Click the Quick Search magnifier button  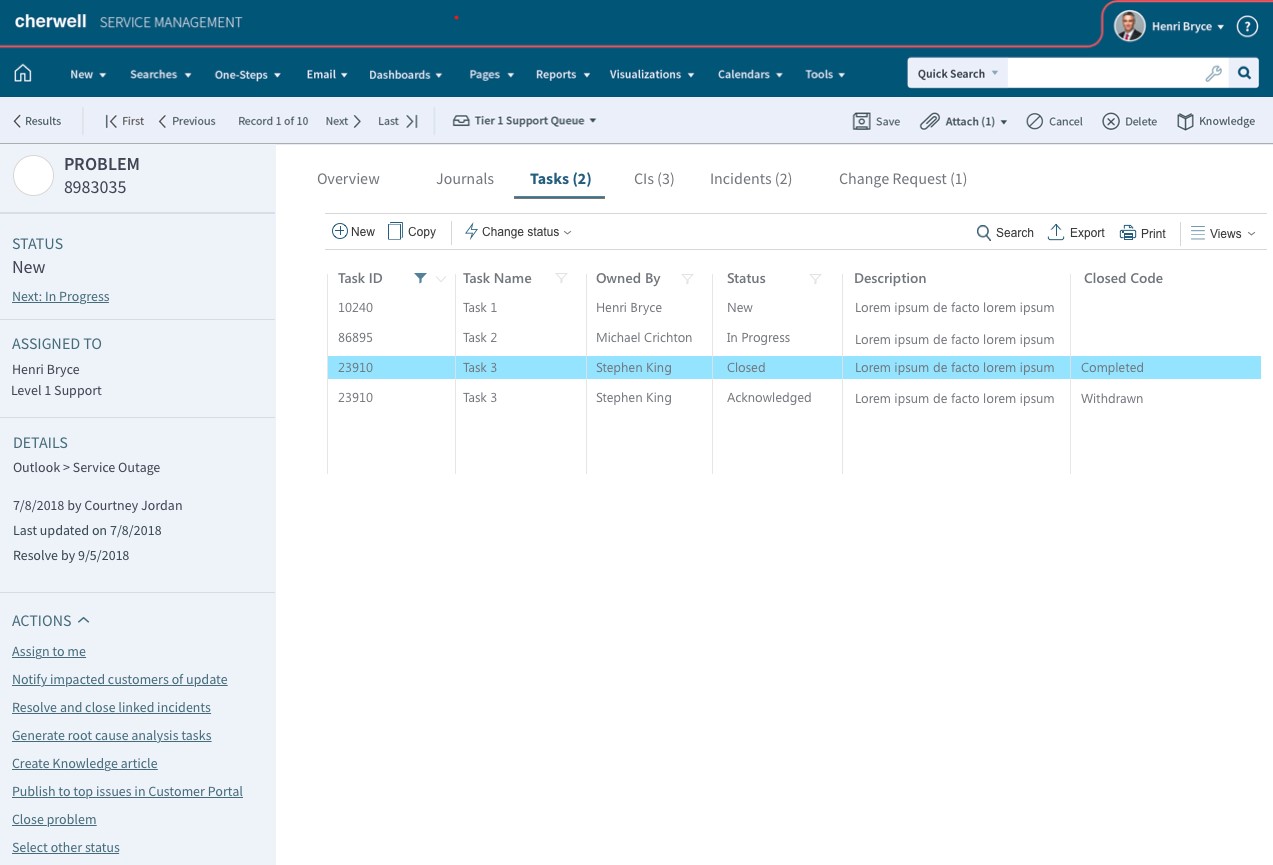tap(1244, 73)
